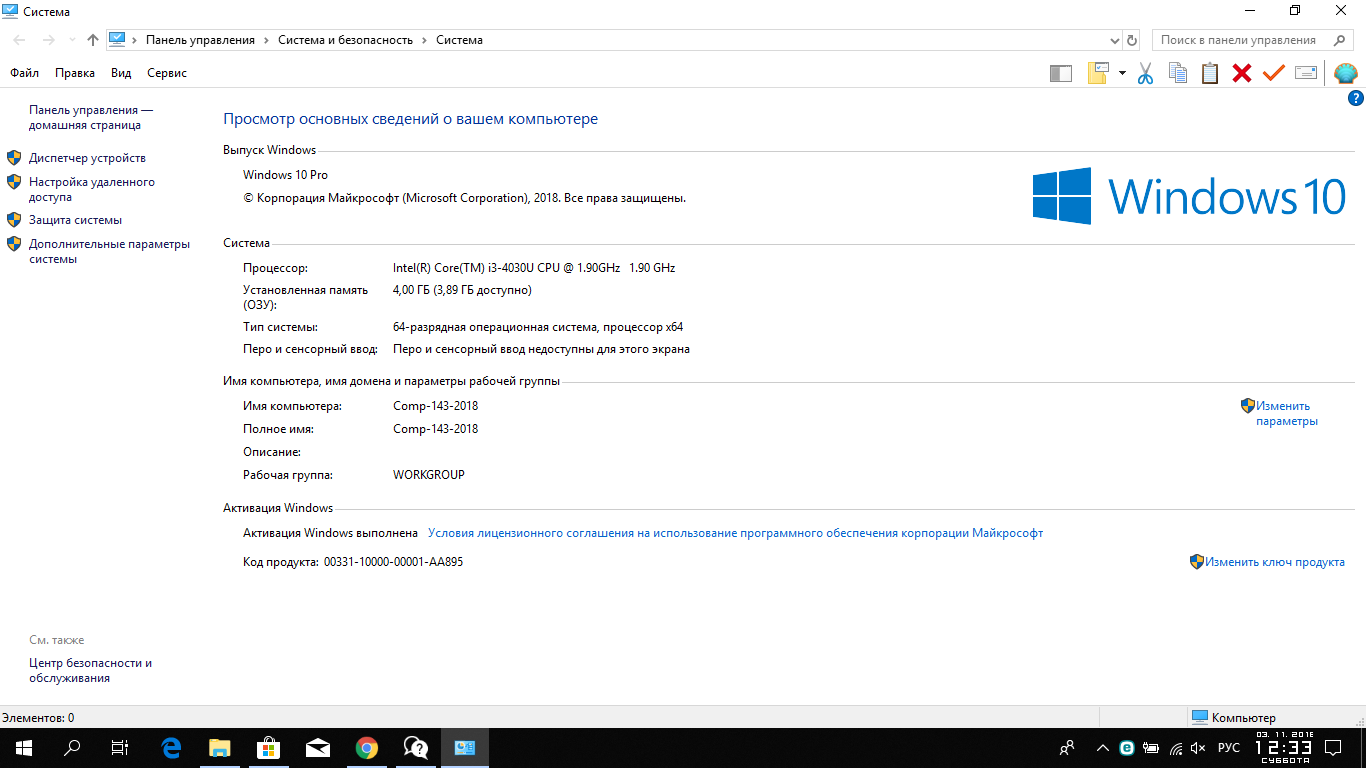
Task: Launch Microsoft Edge from taskbar
Action: coord(172,747)
